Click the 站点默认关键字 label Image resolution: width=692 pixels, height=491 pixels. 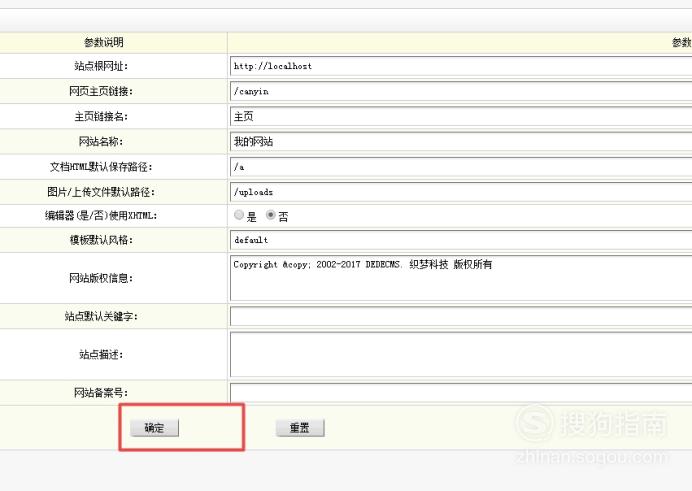[101, 316]
